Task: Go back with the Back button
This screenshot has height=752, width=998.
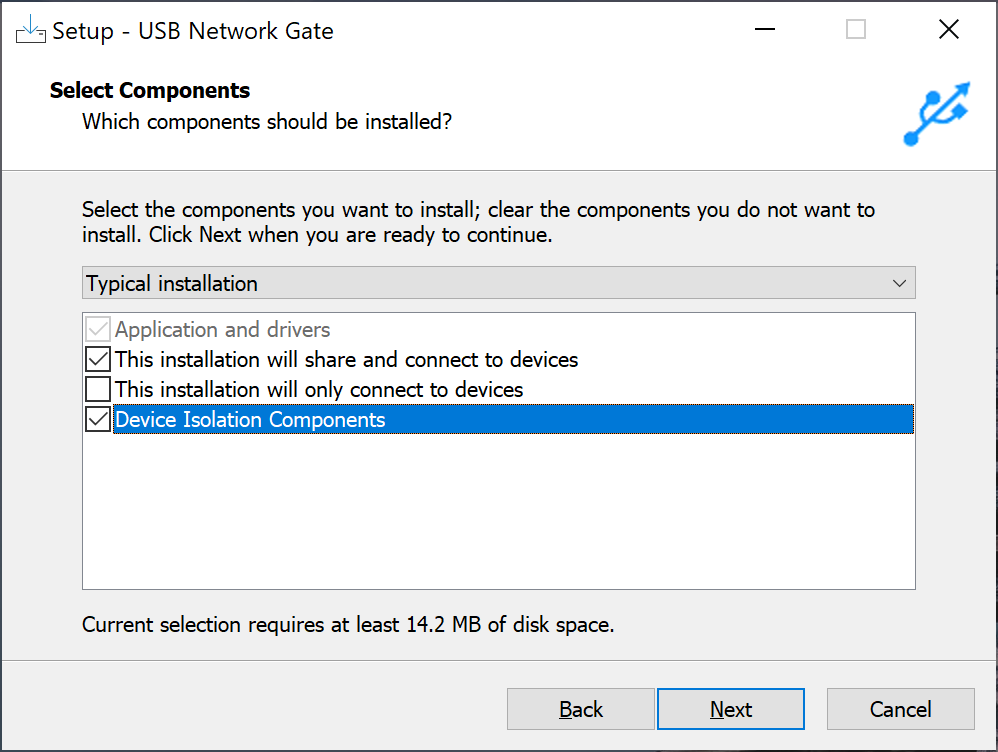Action: tap(581, 709)
